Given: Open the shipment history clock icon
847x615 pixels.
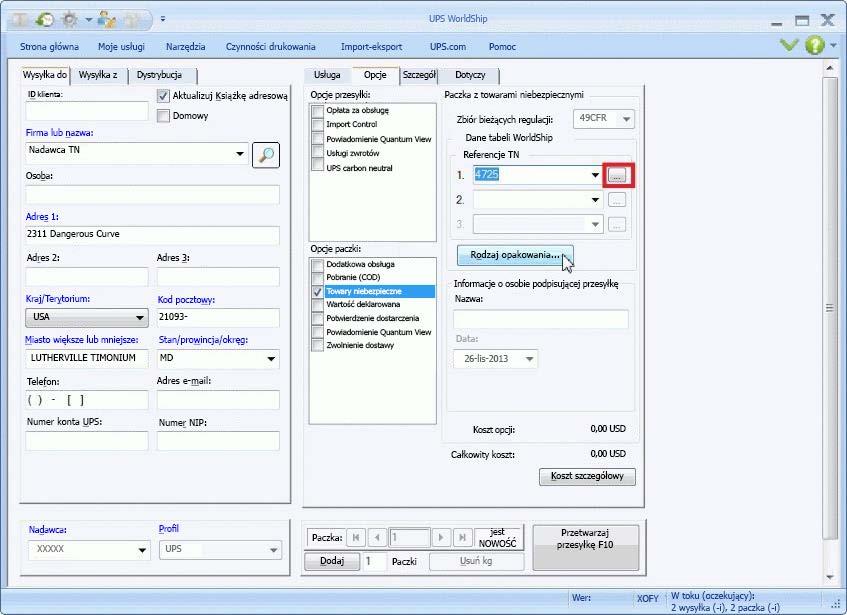Looking at the screenshot, I should (44, 20).
